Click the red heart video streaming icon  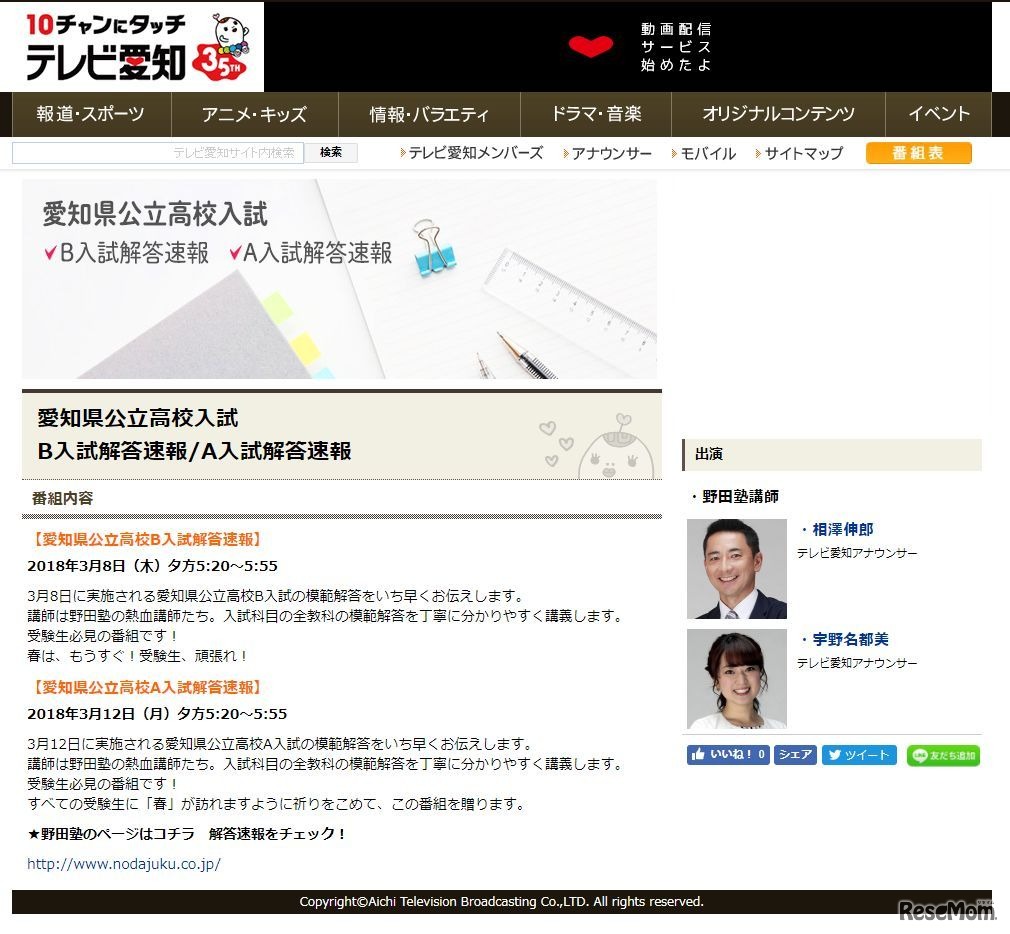tap(591, 46)
